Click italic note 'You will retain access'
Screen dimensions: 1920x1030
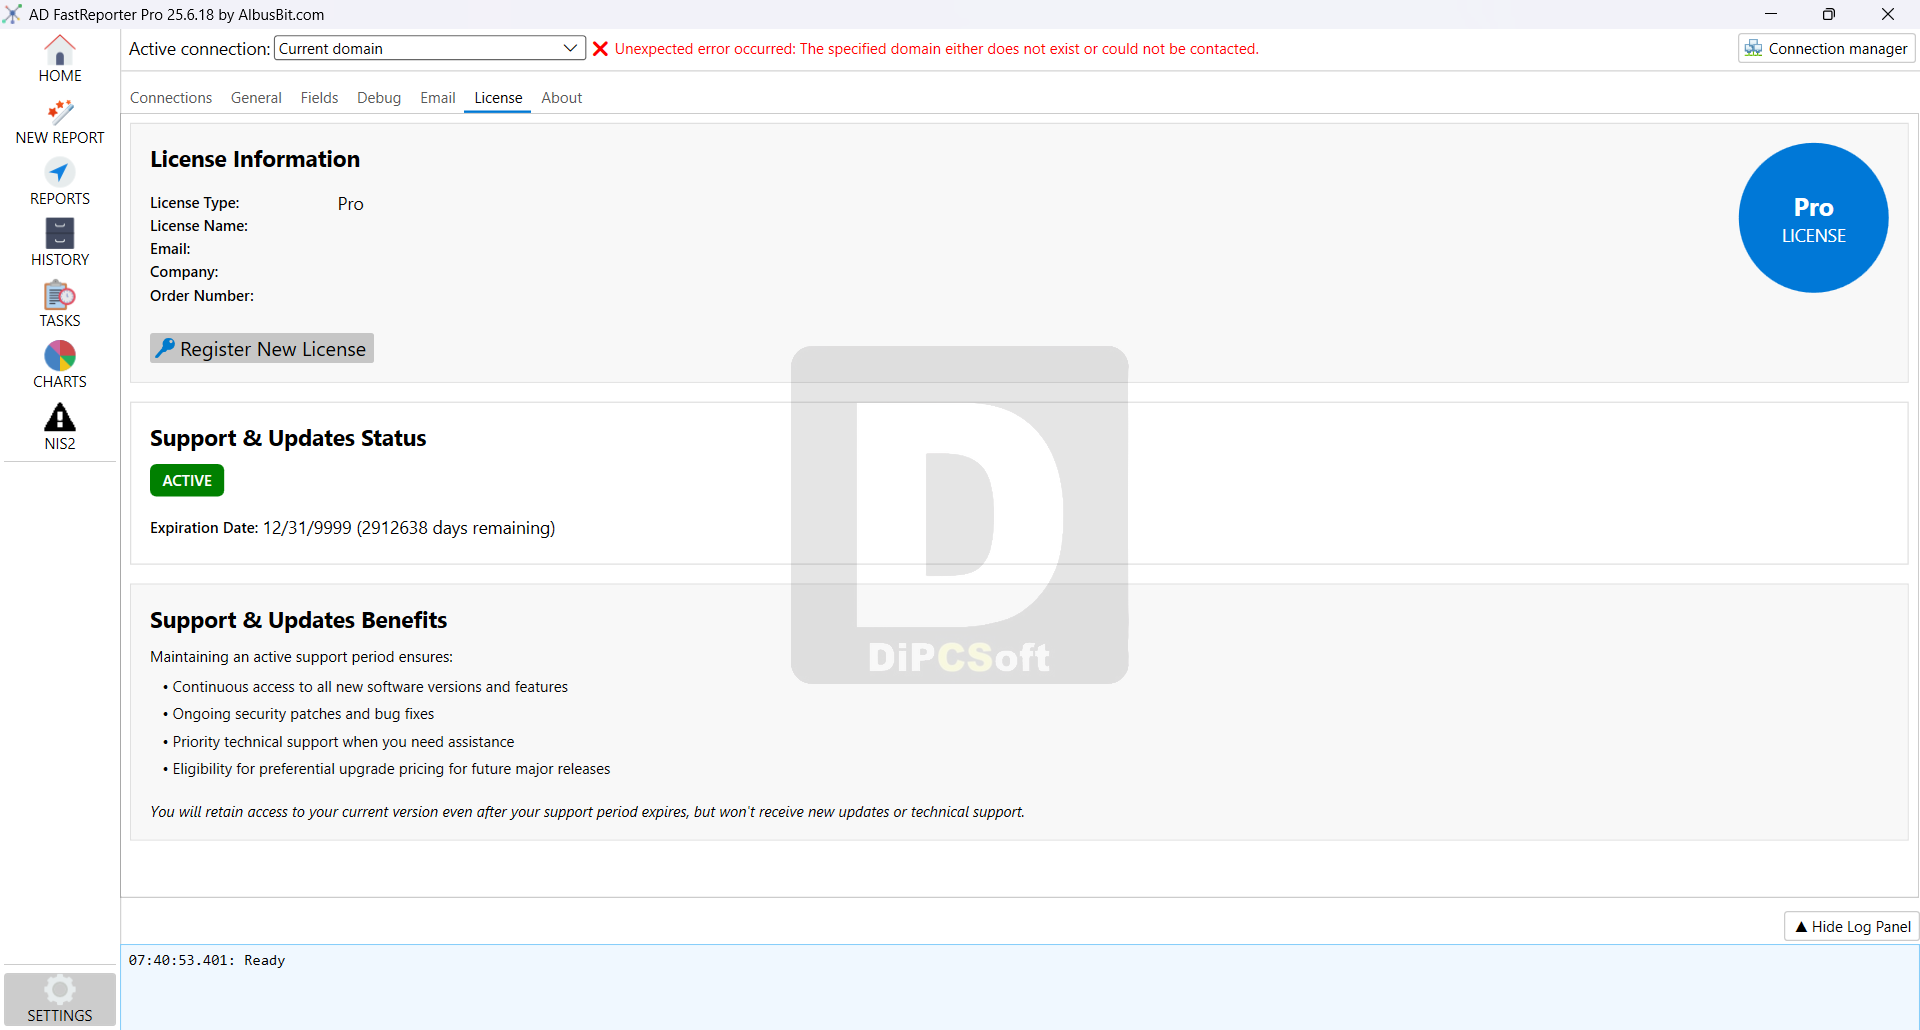[588, 812]
